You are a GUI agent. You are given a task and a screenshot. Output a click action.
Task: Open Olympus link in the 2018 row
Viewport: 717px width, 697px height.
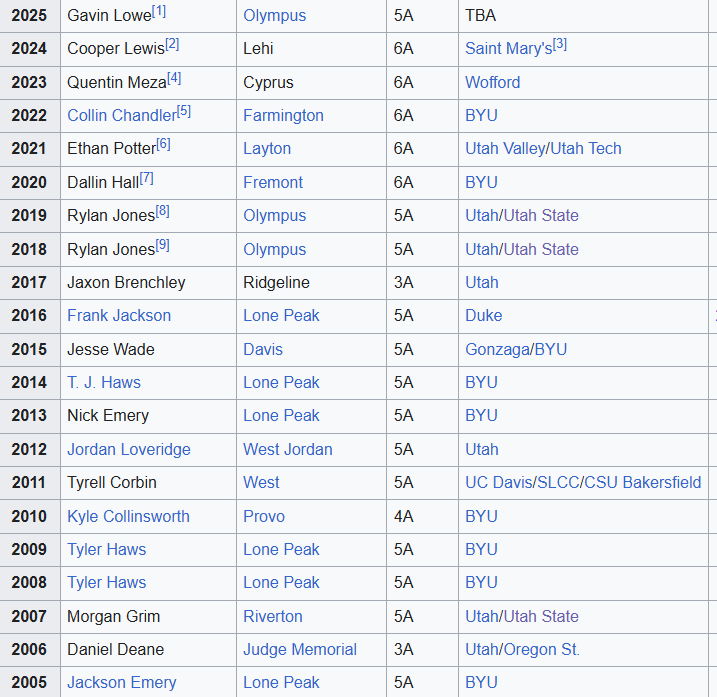click(x=274, y=249)
